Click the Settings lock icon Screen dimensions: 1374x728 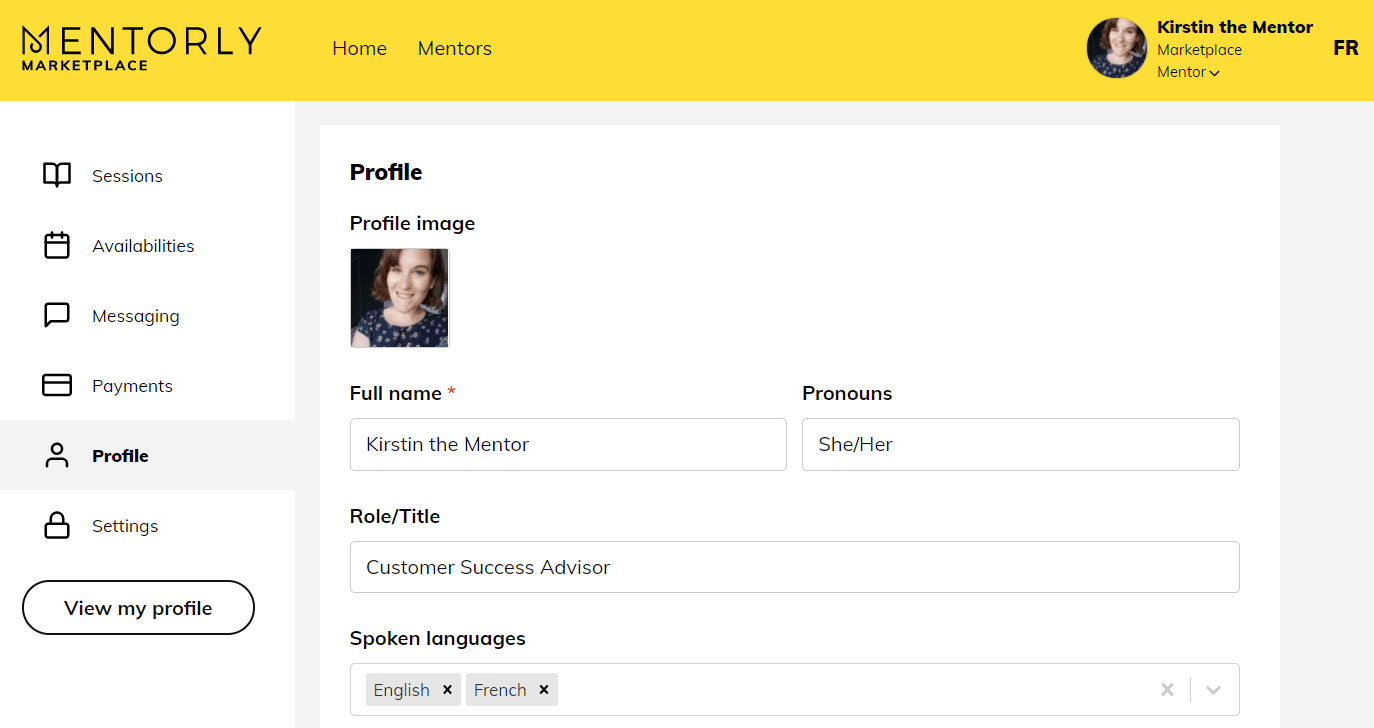click(57, 526)
